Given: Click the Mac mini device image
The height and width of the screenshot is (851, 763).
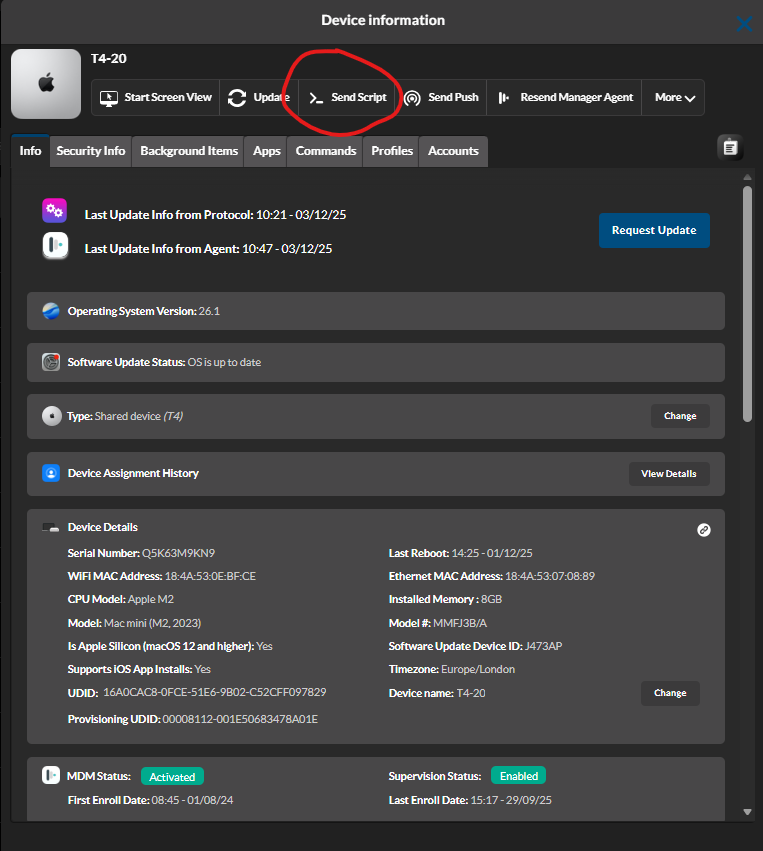Looking at the screenshot, I should pos(46,84).
